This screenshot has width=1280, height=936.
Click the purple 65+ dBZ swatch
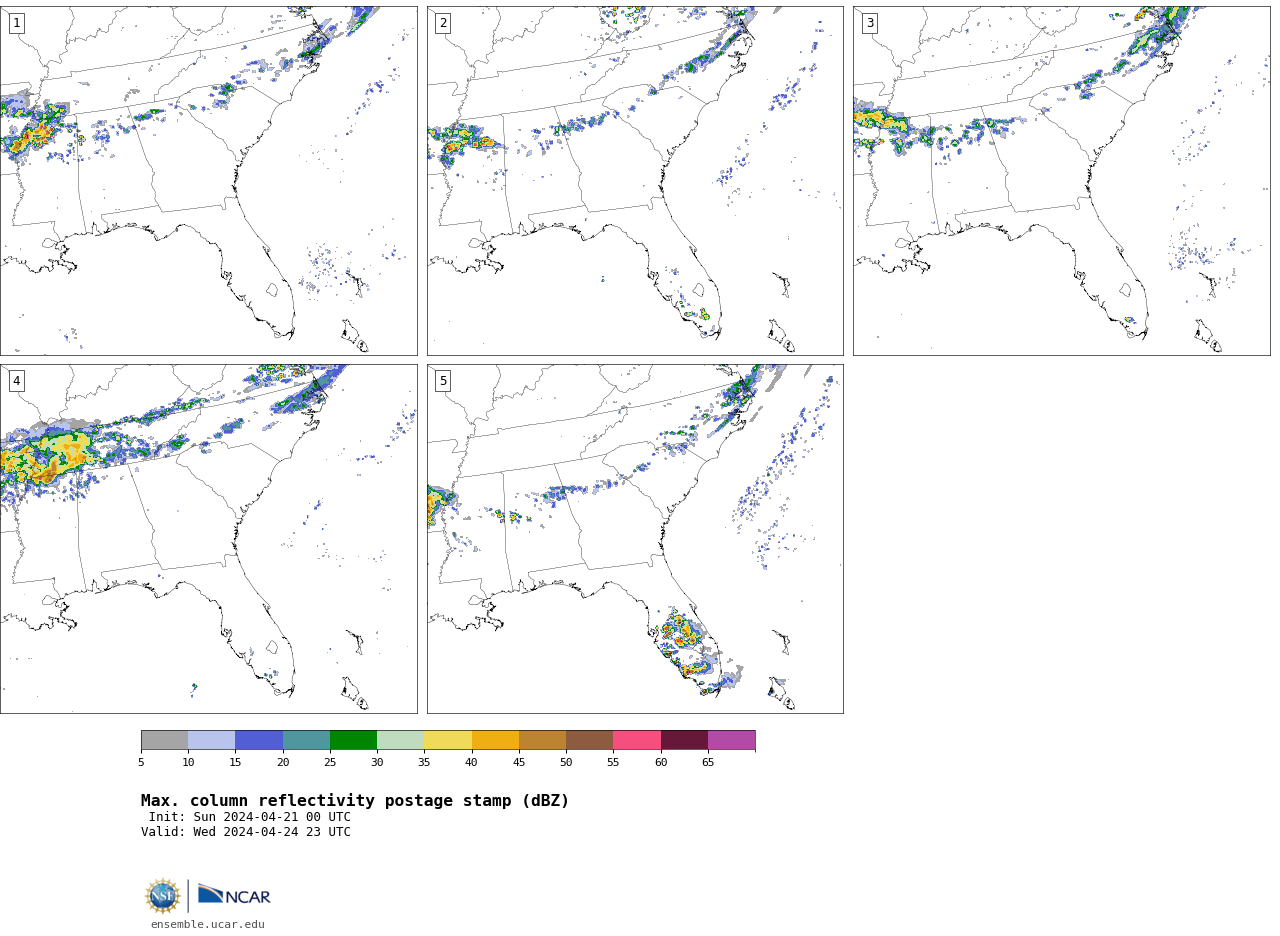[731, 740]
